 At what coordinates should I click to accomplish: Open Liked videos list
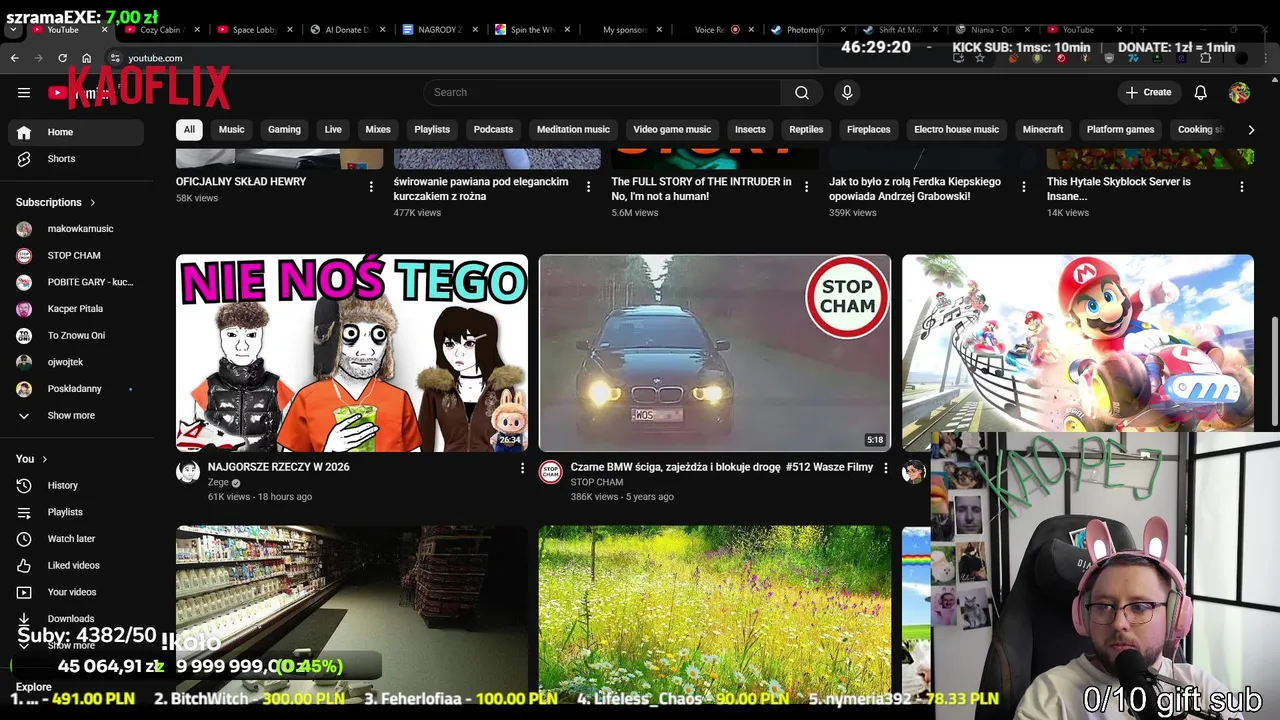[x=76, y=565]
